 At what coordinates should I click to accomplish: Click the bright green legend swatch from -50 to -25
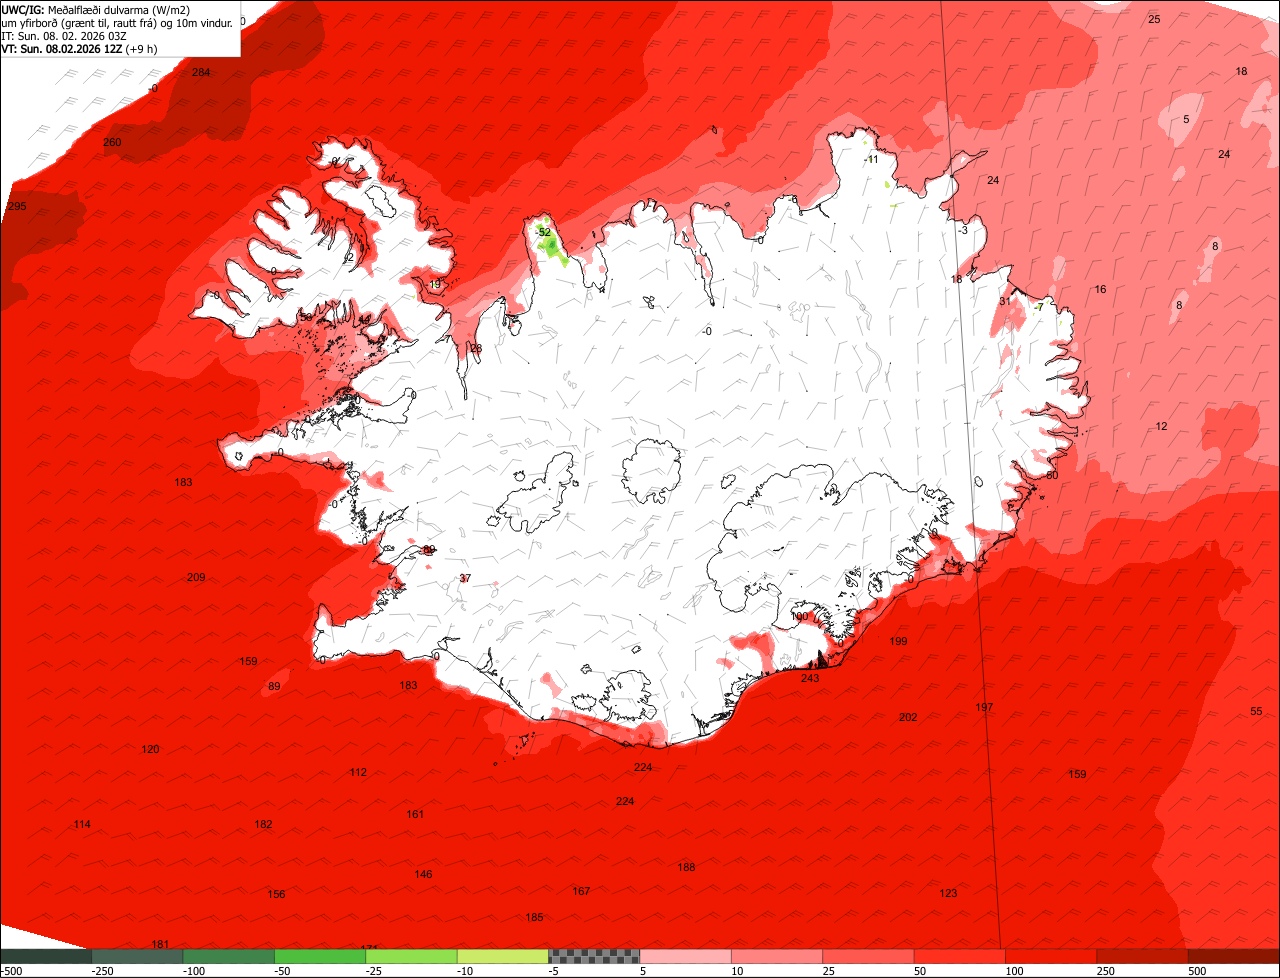point(320,956)
